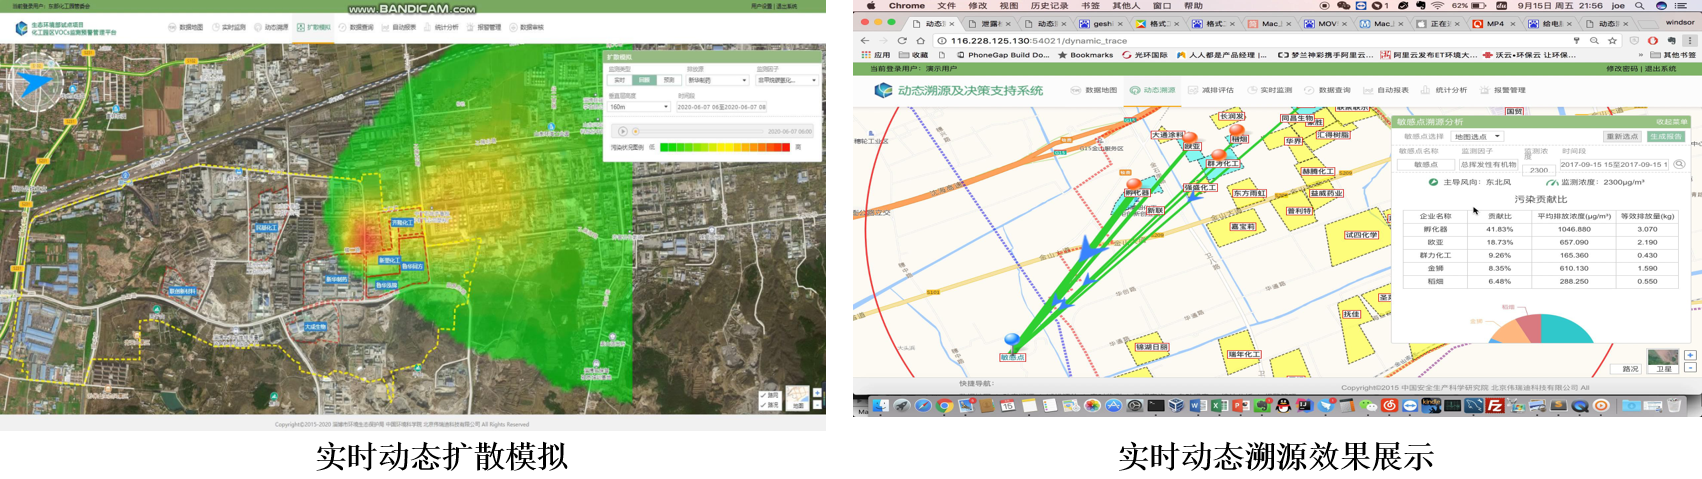
Task: Click the red end of pollution legend
Action: point(784,147)
